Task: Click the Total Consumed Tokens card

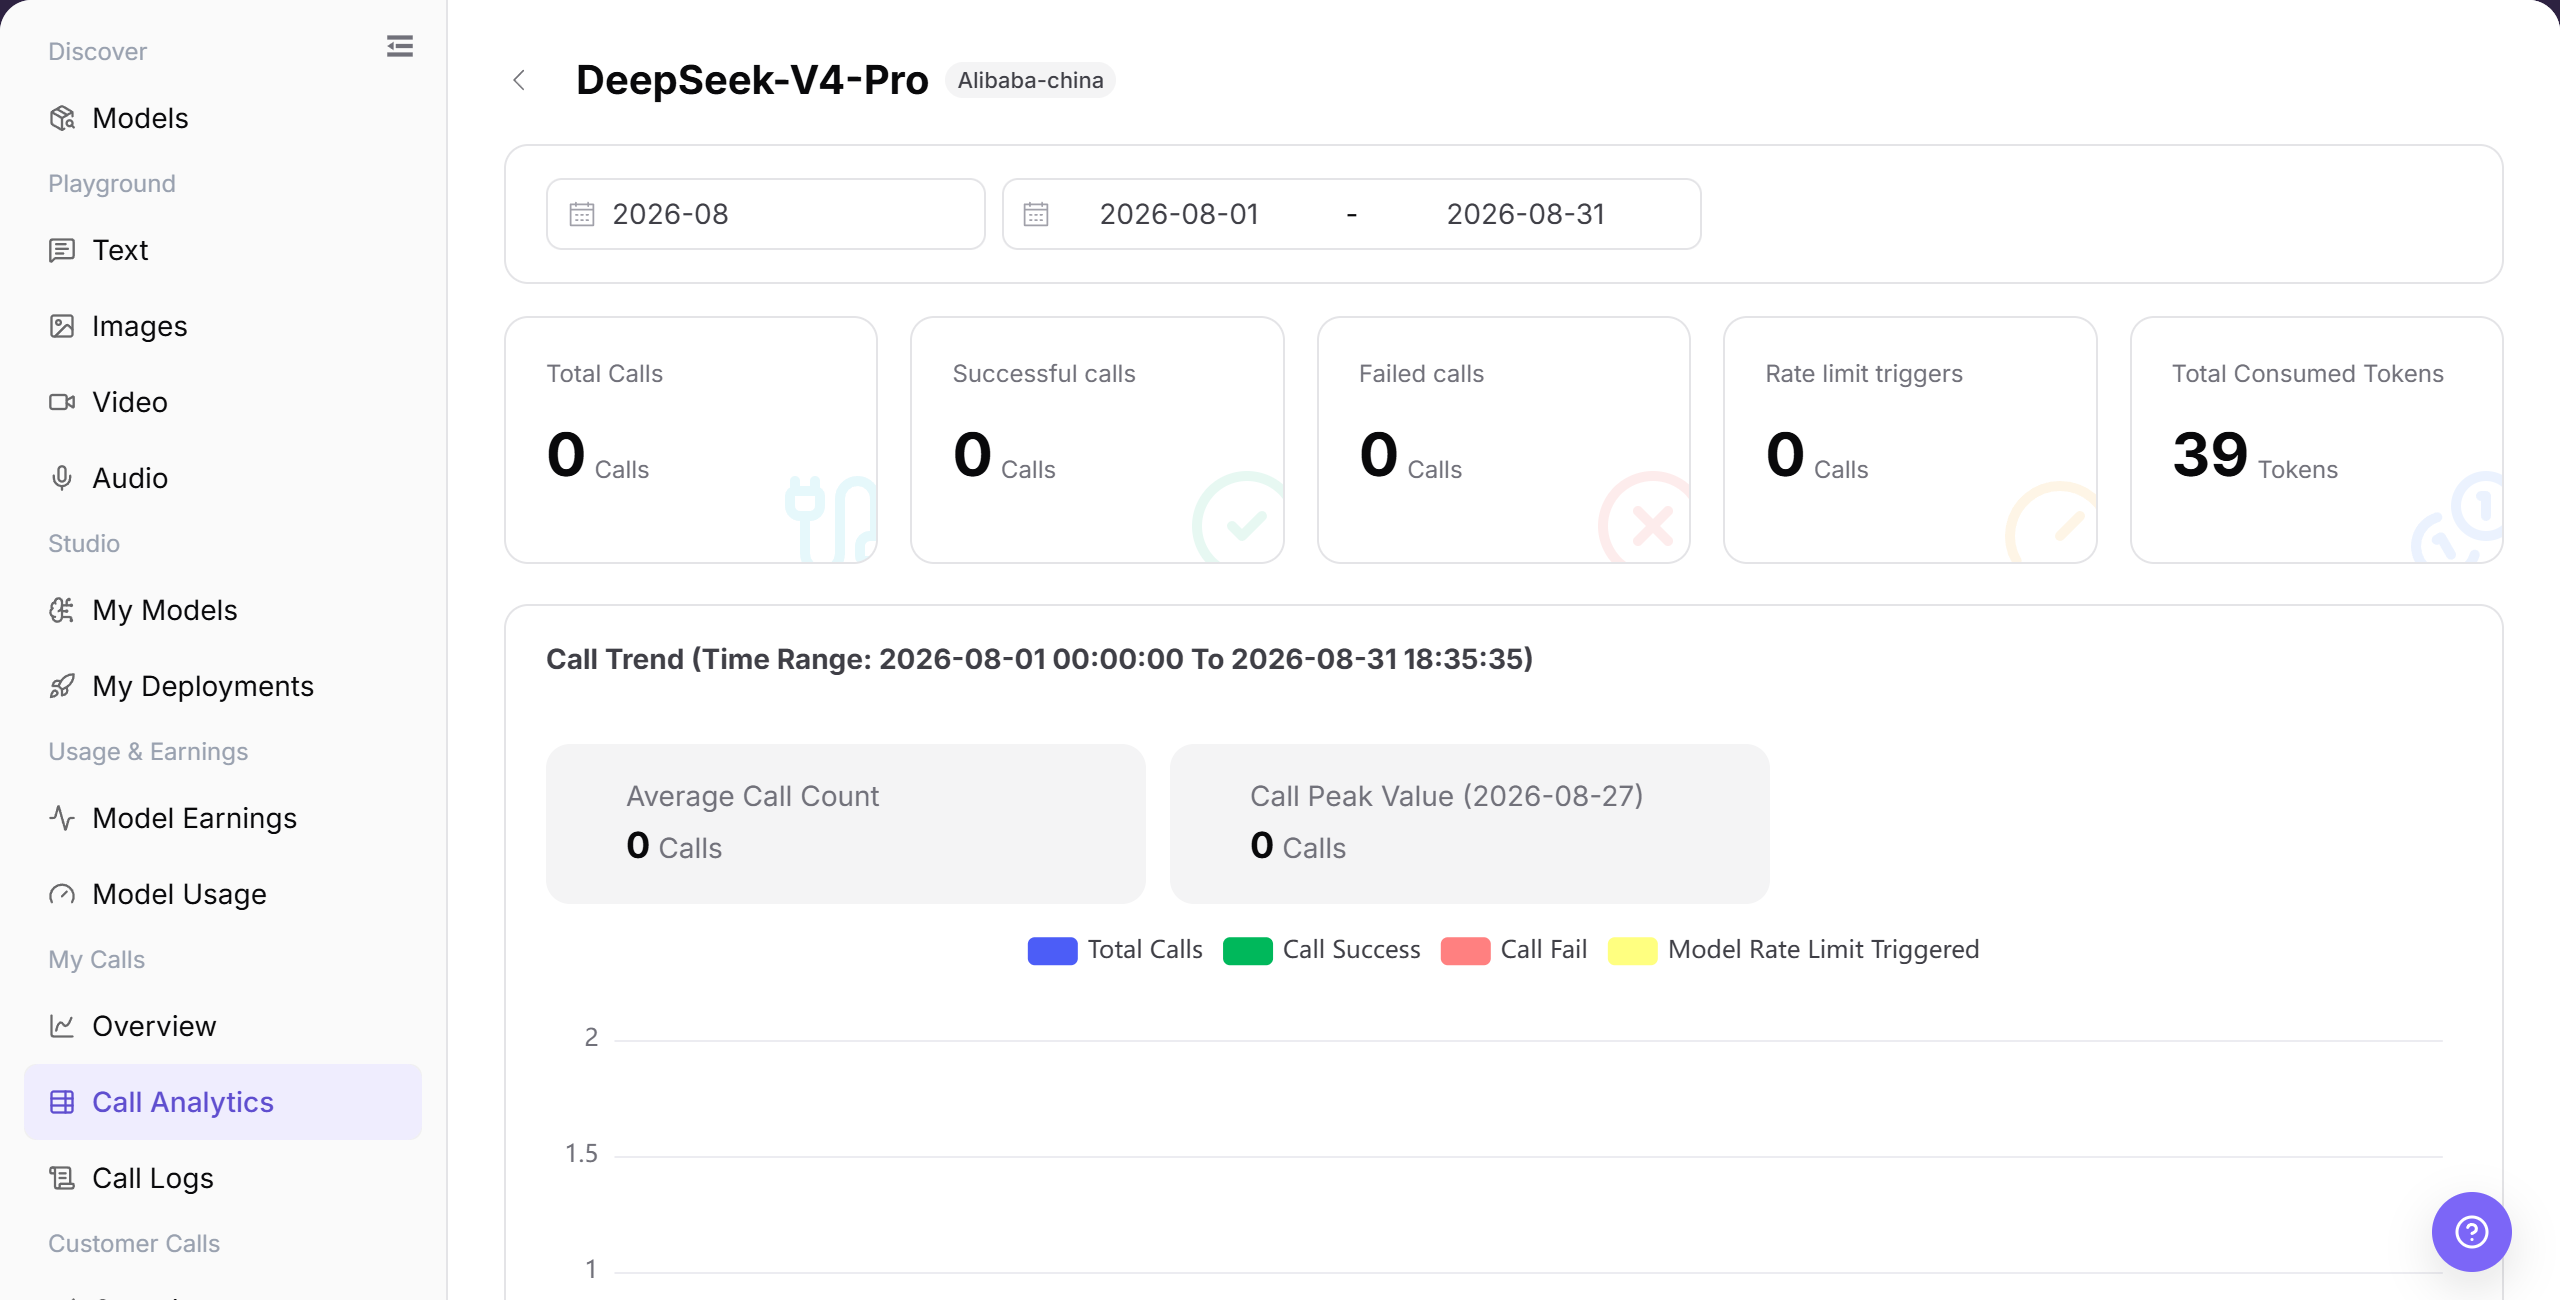Action: pos(2317,440)
